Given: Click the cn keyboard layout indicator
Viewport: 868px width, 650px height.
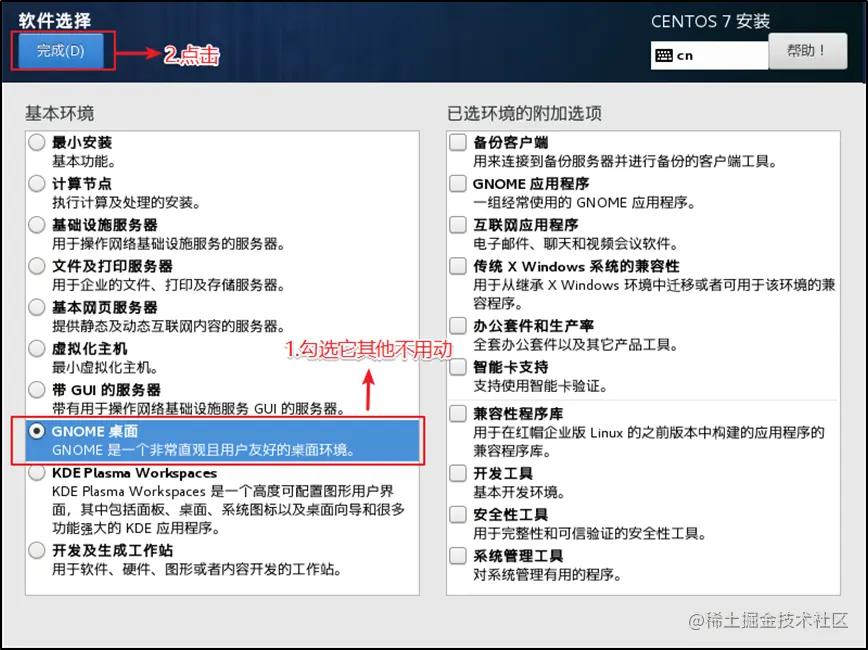Looking at the screenshot, I should click(x=709, y=55).
